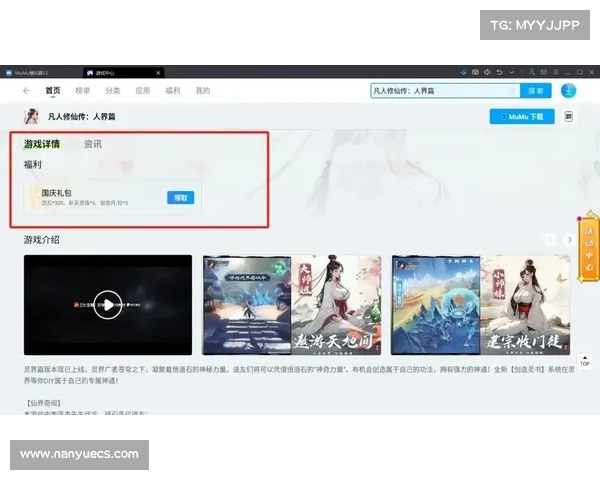
Task: Go to the 分类 tab
Action: [x=112, y=91]
